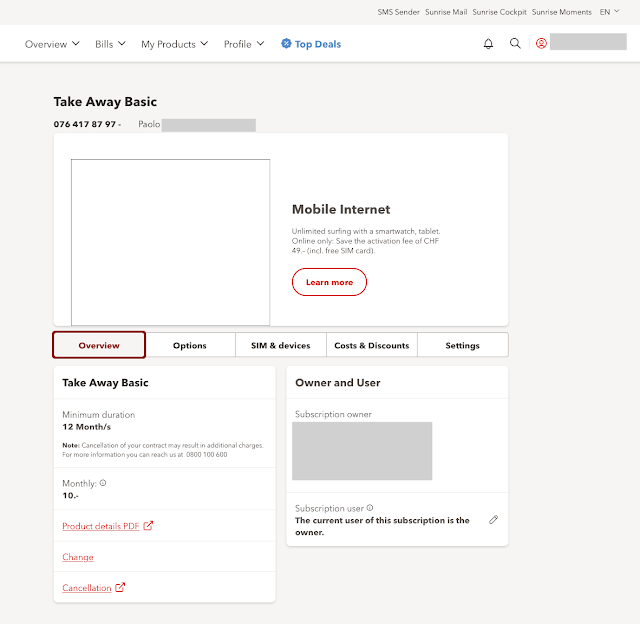Click the pencil icon to edit subscription user
The width and height of the screenshot is (640, 624).
(x=493, y=520)
